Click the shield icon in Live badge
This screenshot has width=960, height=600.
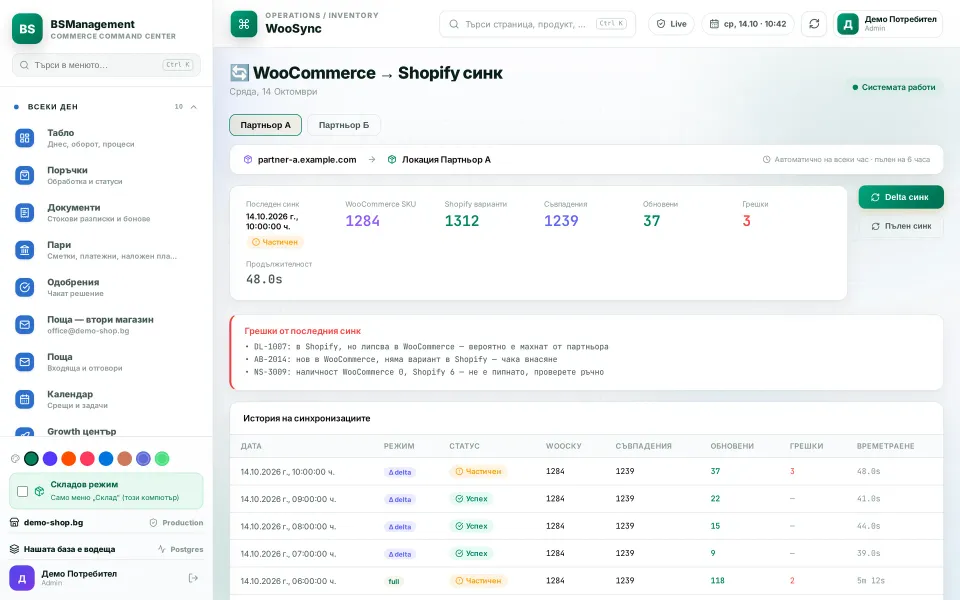[x=661, y=24]
